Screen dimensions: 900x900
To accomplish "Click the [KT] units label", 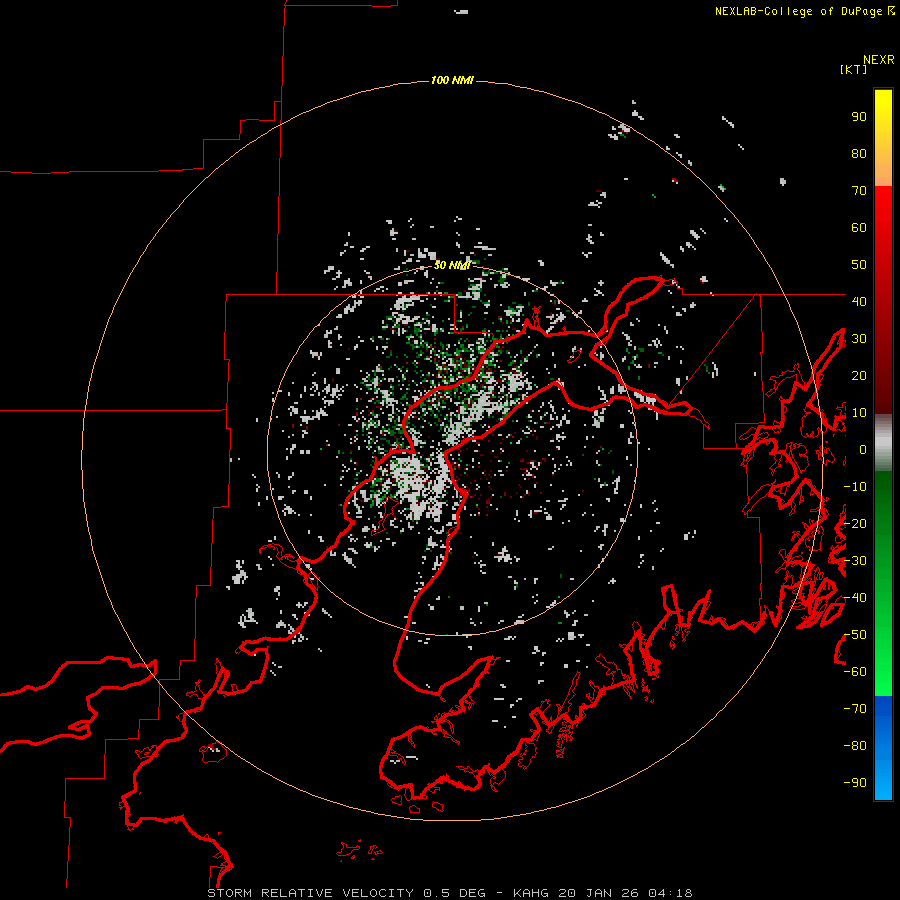I will click(x=854, y=69).
